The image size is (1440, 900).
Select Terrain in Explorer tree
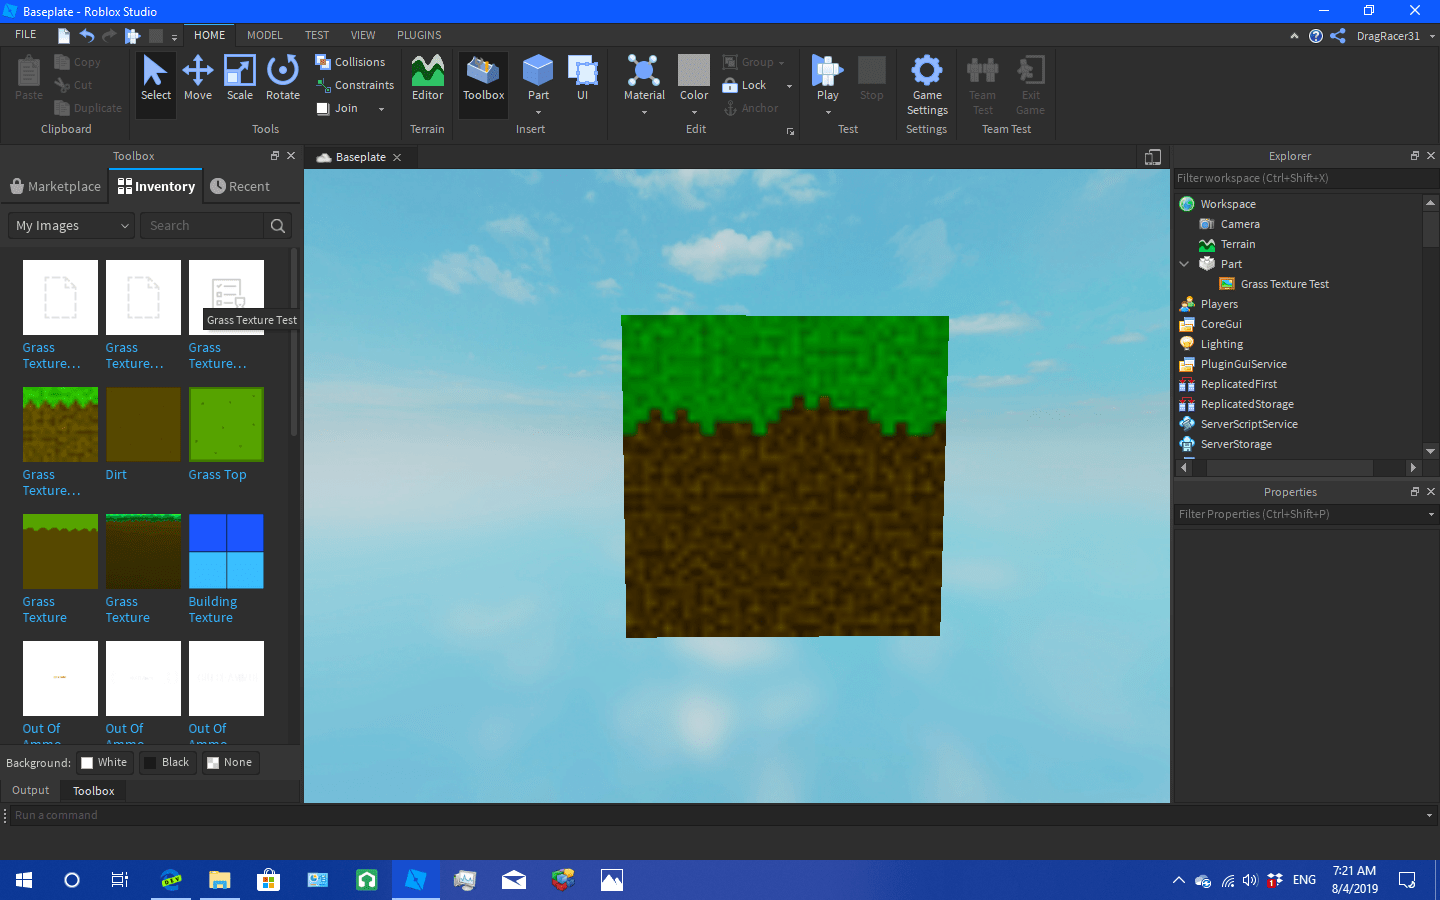[x=1238, y=244]
